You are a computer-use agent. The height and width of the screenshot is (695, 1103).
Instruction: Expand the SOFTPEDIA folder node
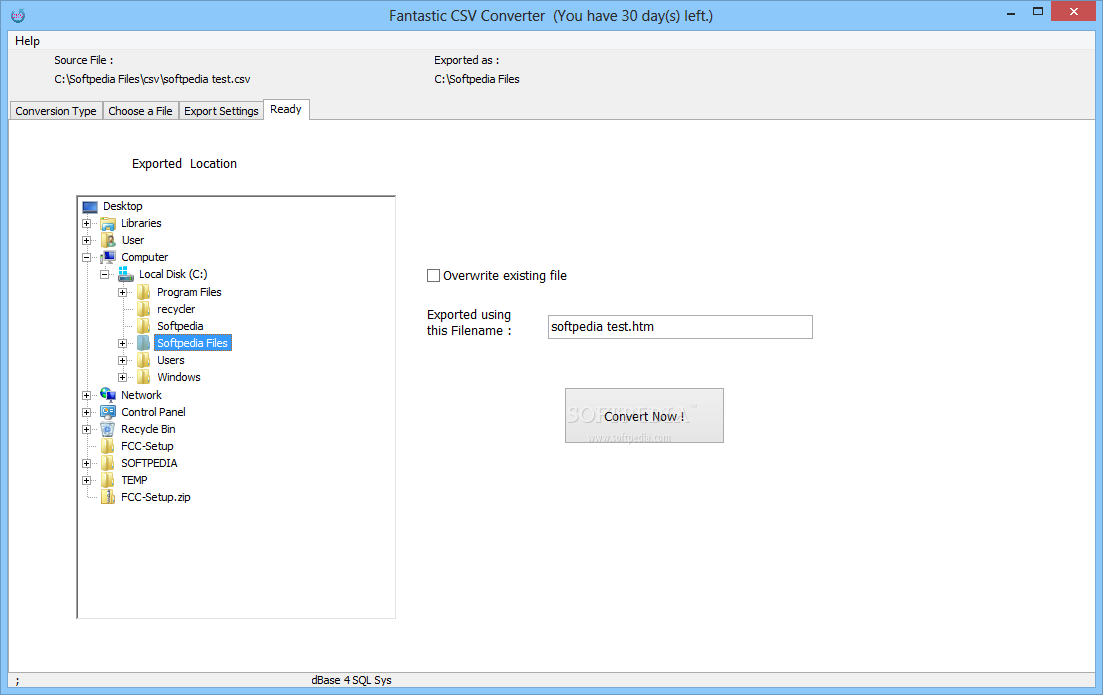pyautogui.click(x=87, y=463)
